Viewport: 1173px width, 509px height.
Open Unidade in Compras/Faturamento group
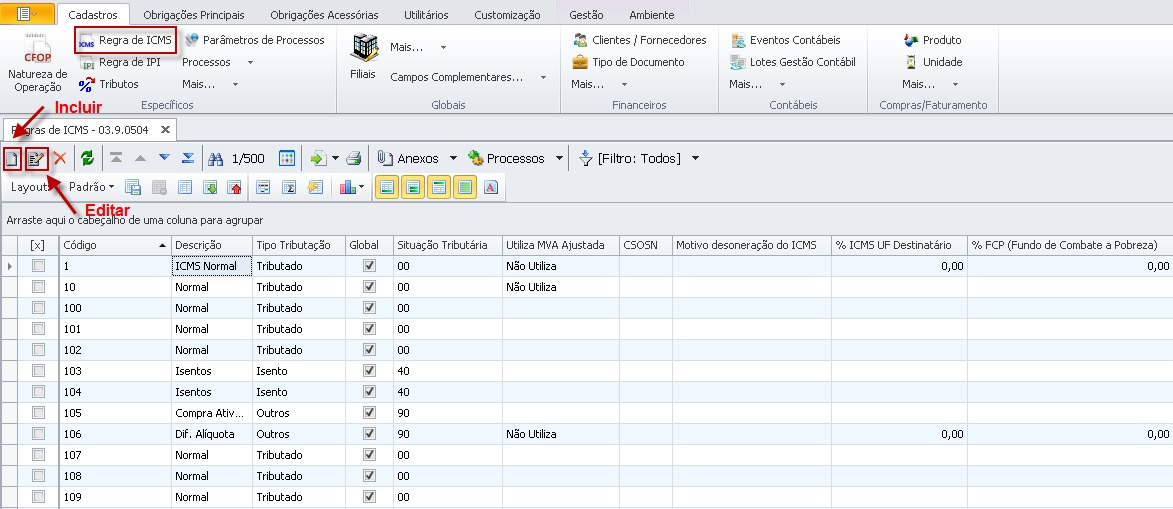934,62
